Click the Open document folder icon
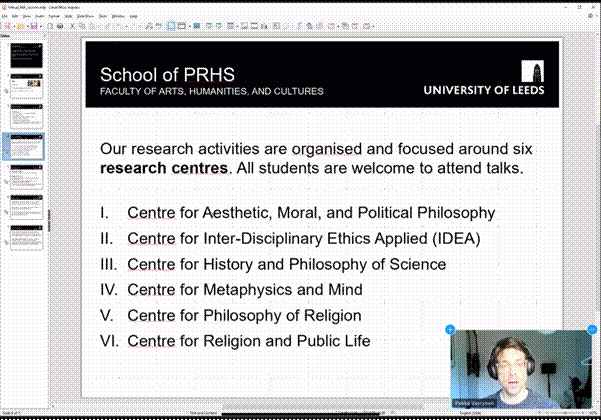This screenshot has width=601, height=420. 20,26
